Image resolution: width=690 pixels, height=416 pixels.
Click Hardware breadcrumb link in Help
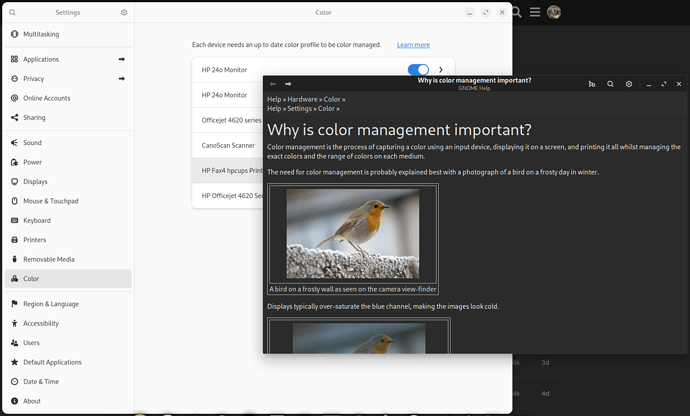point(302,99)
